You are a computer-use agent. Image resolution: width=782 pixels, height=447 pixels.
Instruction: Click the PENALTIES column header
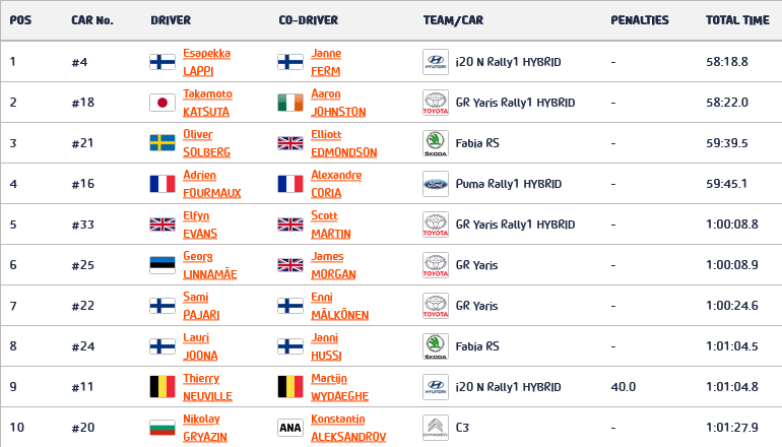point(638,20)
